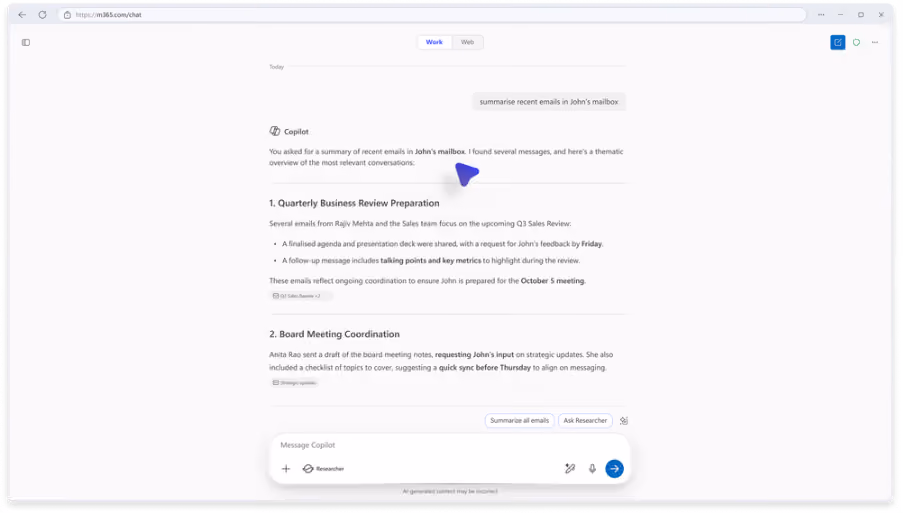Open the Strategic updates email citation chip
The image size is (903, 513).
coord(295,383)
